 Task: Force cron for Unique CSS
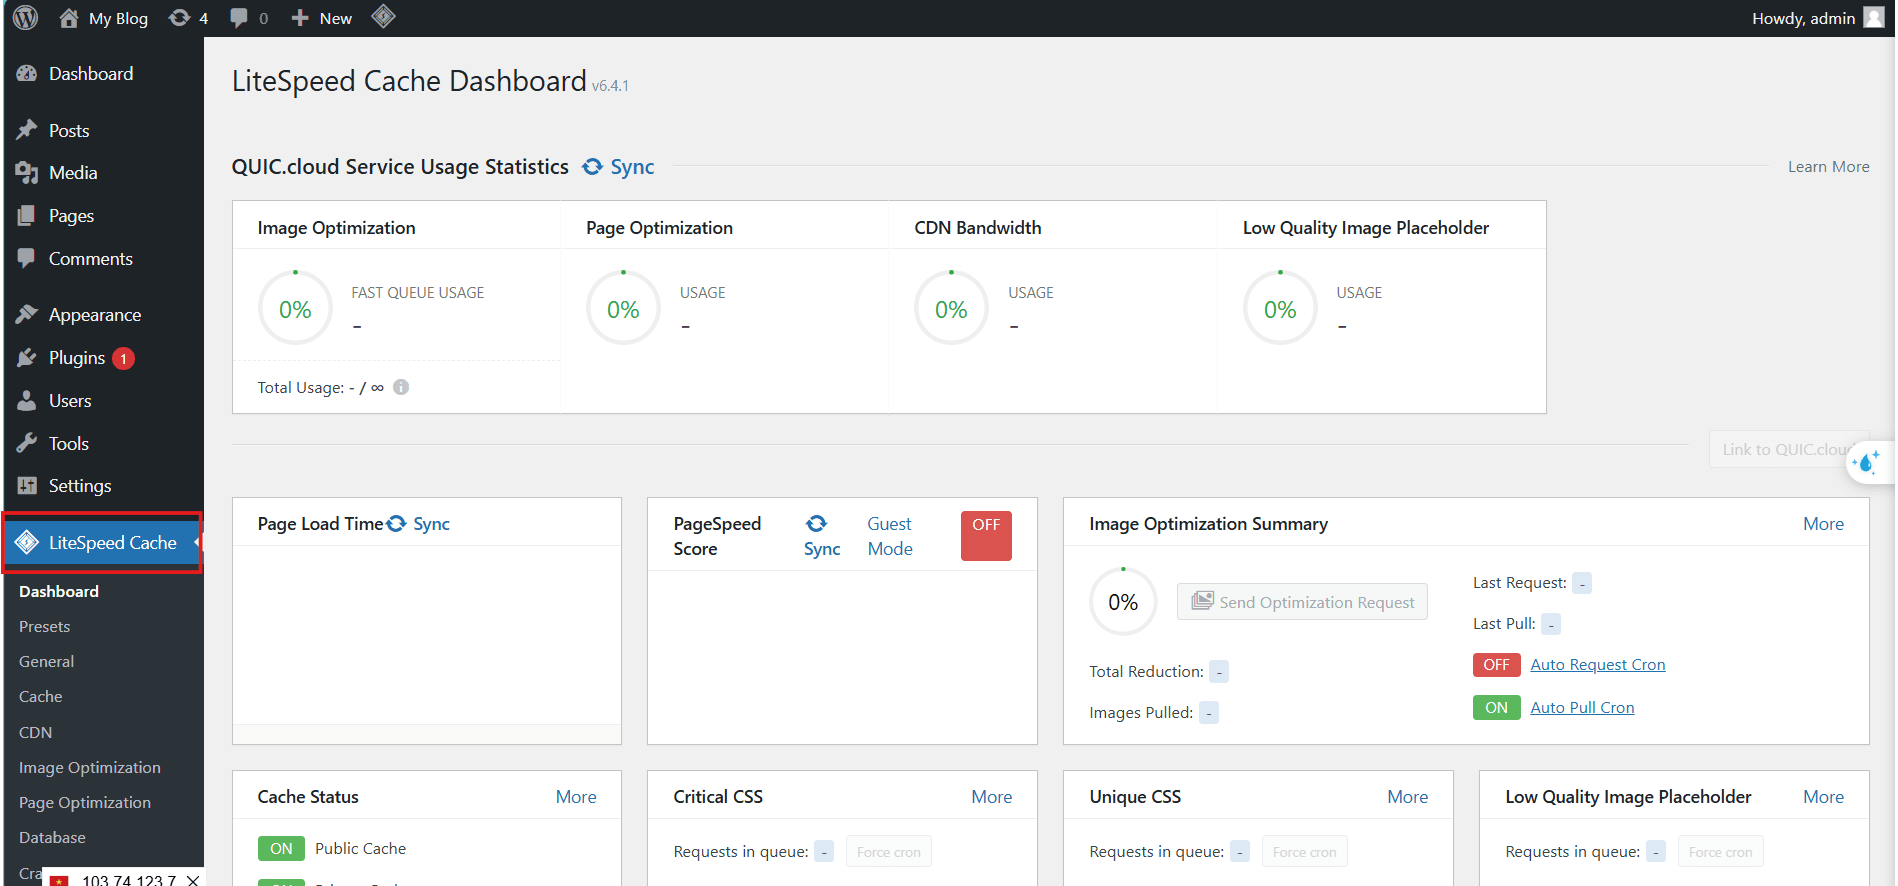(1305, 852)
